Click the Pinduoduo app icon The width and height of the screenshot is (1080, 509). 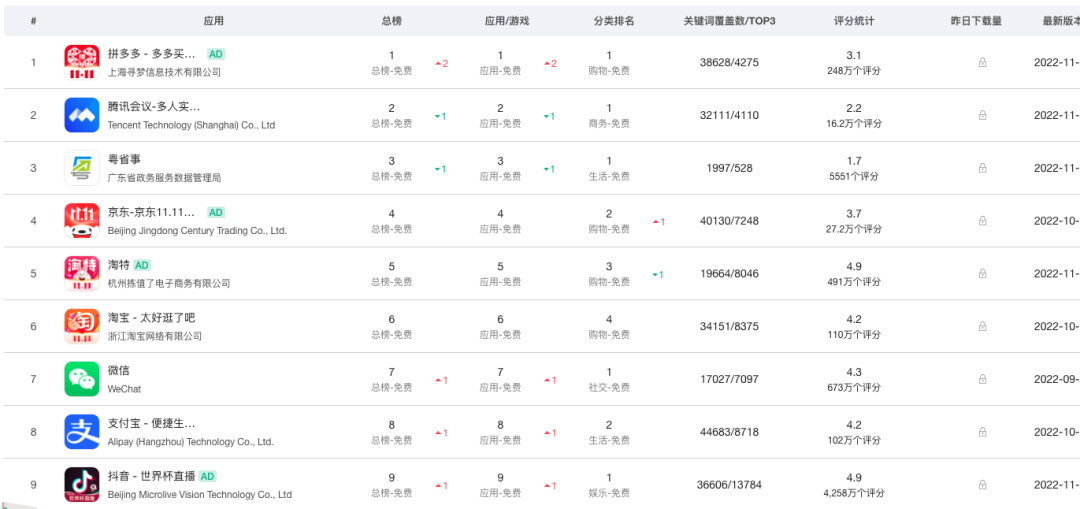82,62
